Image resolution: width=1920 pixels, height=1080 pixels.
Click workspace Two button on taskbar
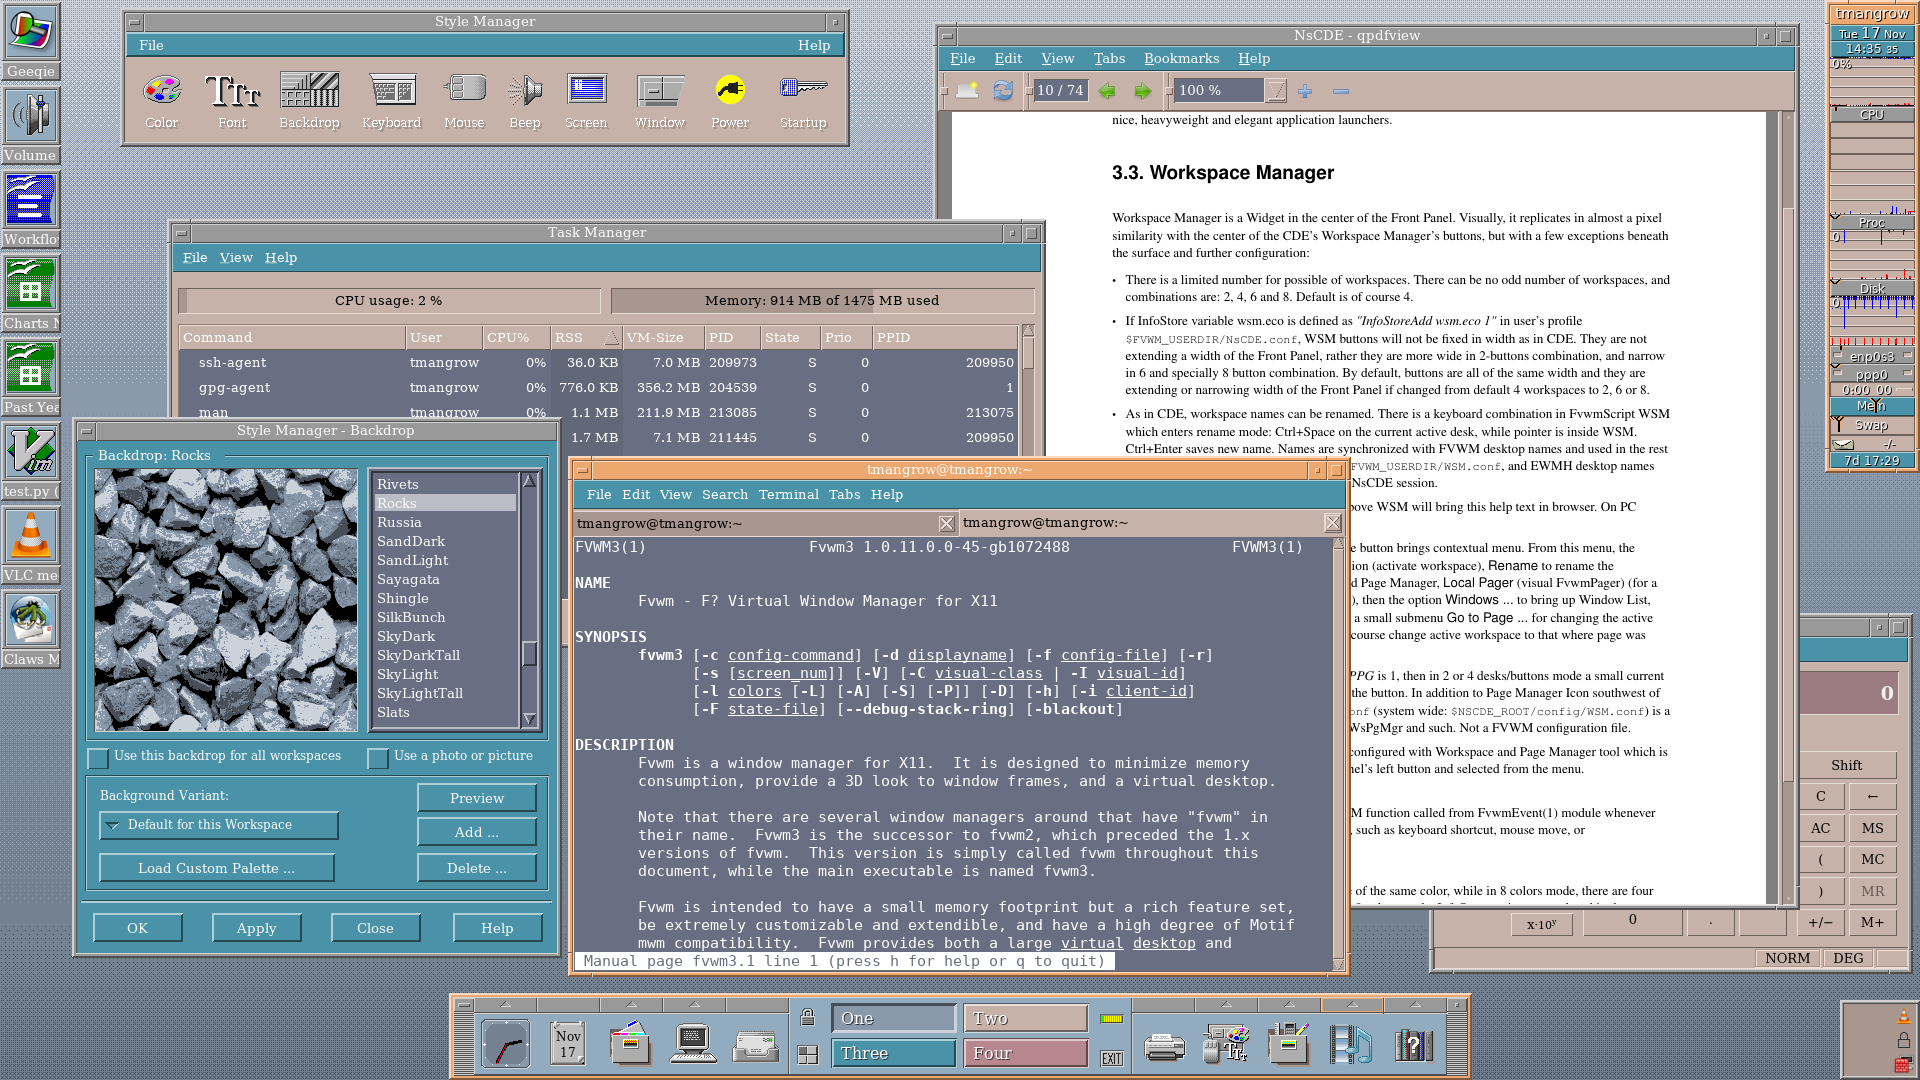[1025, 1017]
